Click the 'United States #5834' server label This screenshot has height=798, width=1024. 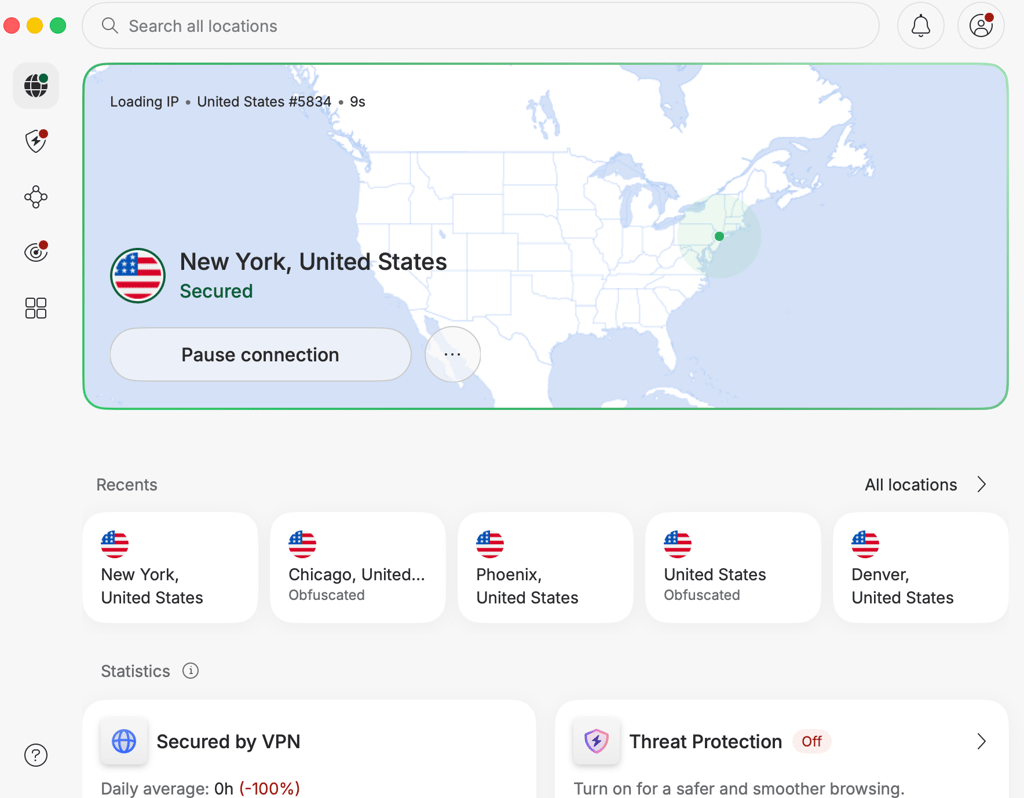click(x=264, y=102)
